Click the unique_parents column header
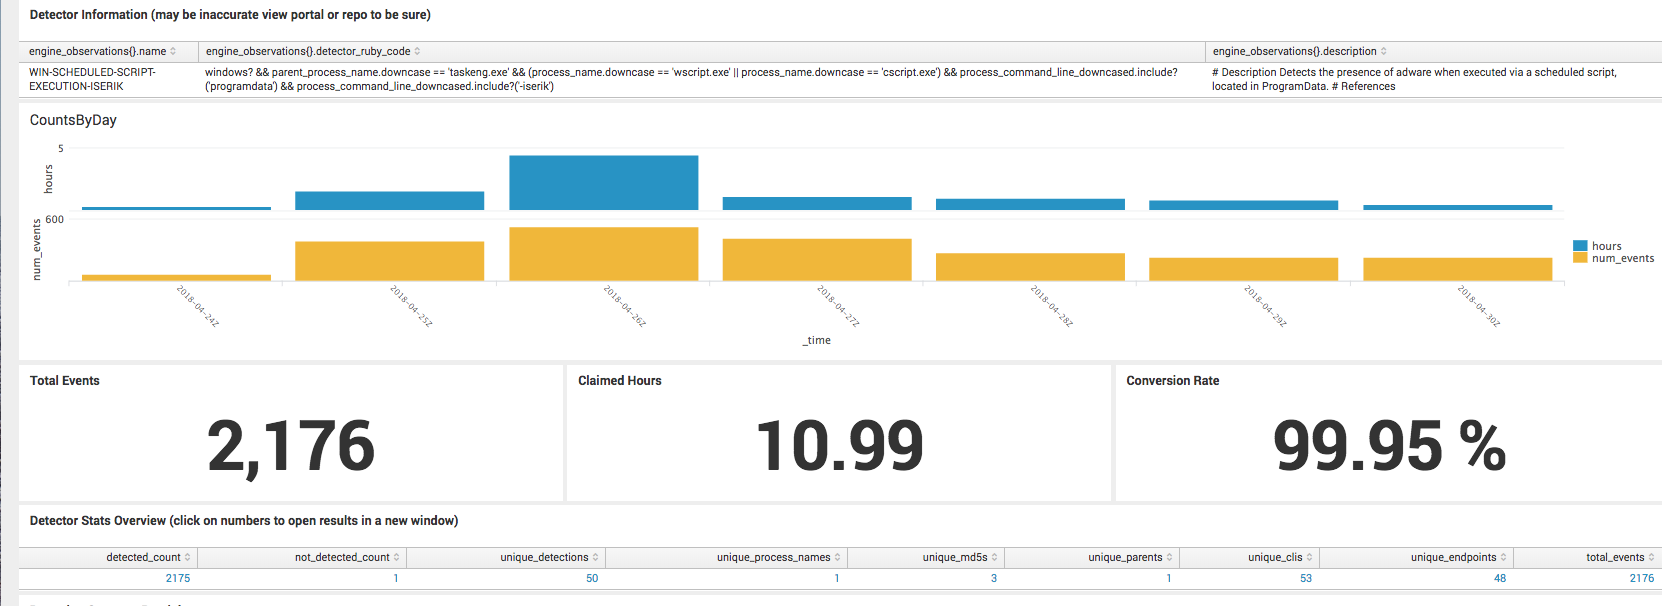Viewport: 1662px width, 606px height. coord(1125,557)
